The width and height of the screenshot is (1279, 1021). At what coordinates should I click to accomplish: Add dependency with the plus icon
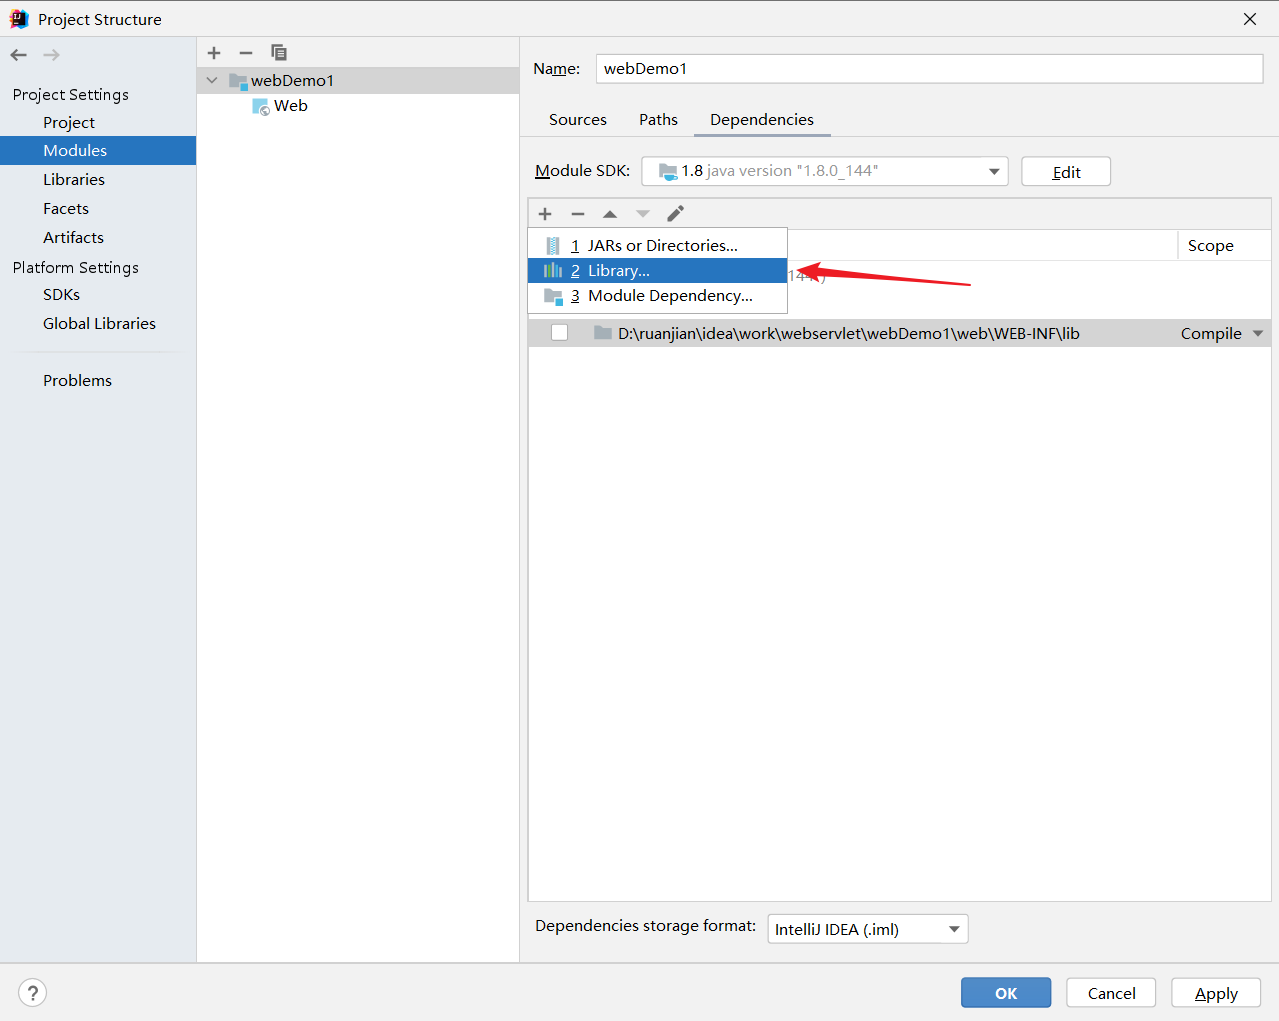pos(545,213)
